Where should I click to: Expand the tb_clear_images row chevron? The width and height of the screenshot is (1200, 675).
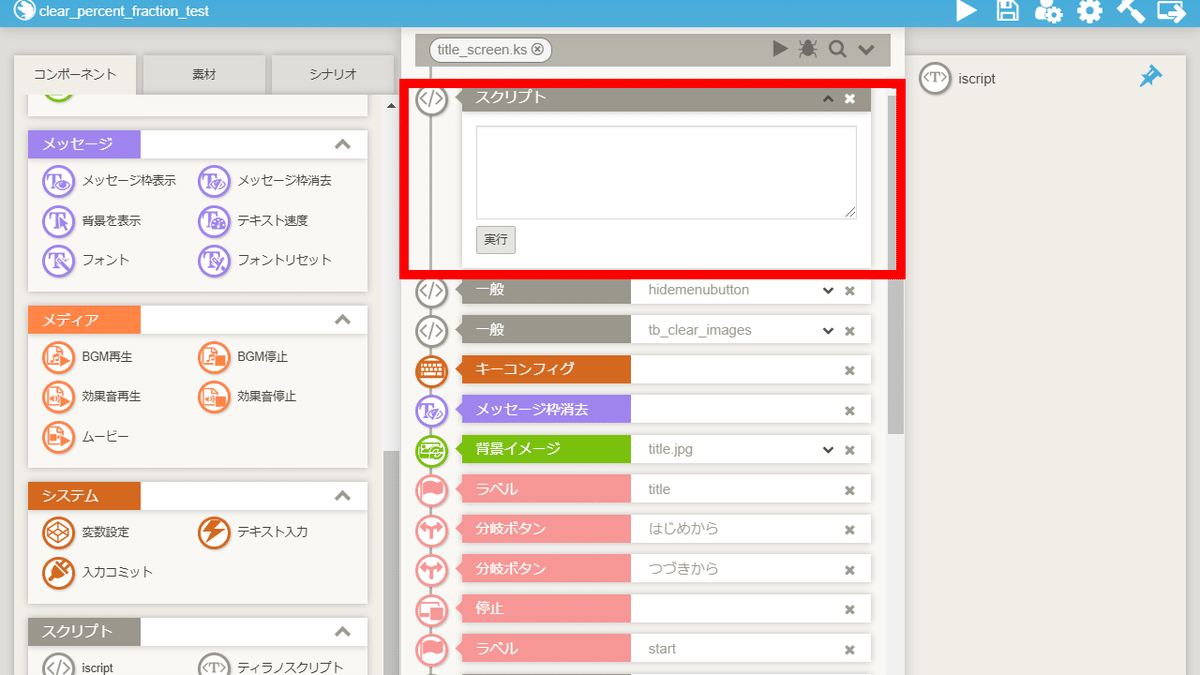coord(828,330)
